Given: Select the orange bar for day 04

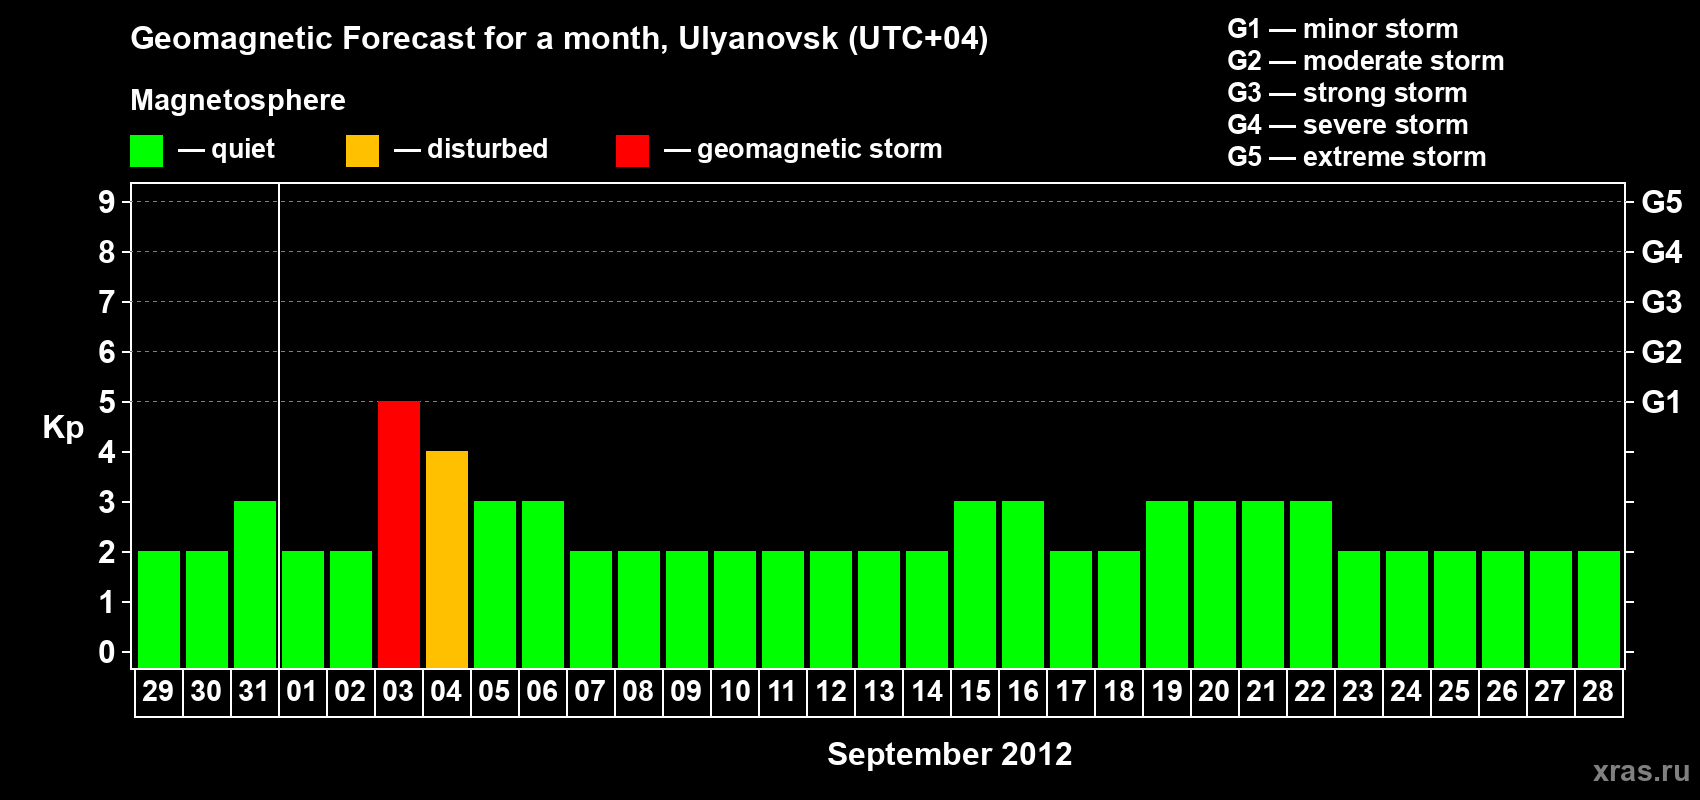Looking at the screenshot, I should pyautogui.click(x=447, y=559).
